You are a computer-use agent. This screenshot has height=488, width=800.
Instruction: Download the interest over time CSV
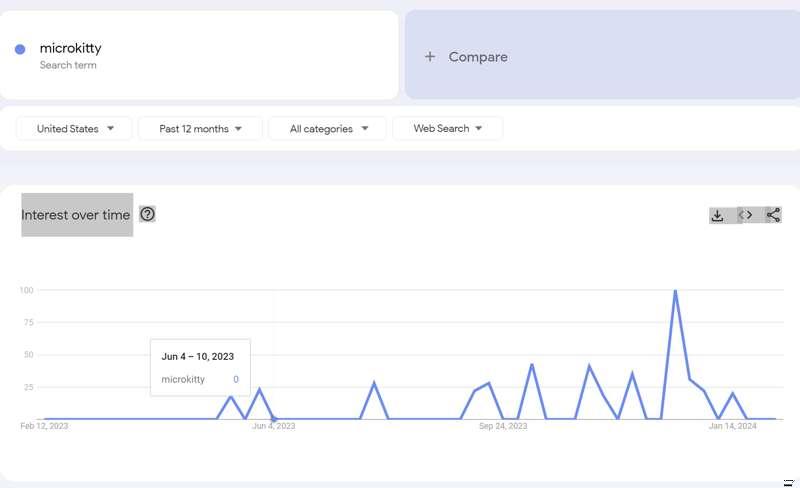point(717,215)
